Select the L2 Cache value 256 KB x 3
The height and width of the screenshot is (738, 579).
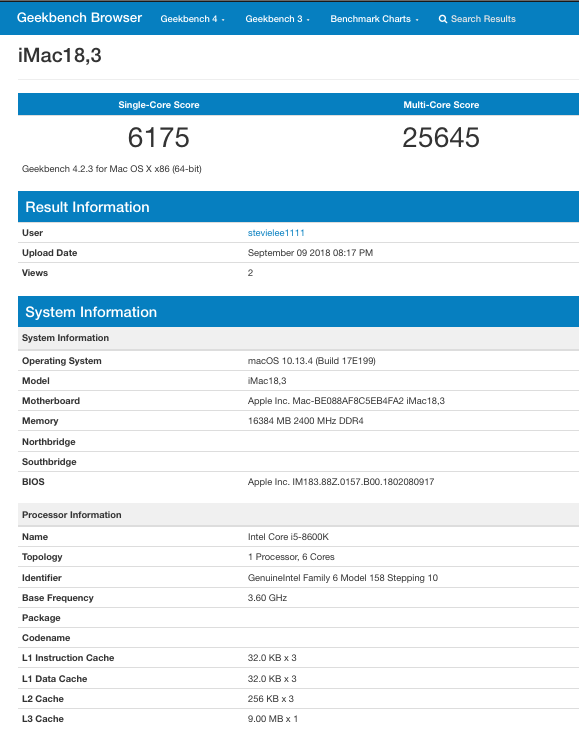tap(271, 698)
